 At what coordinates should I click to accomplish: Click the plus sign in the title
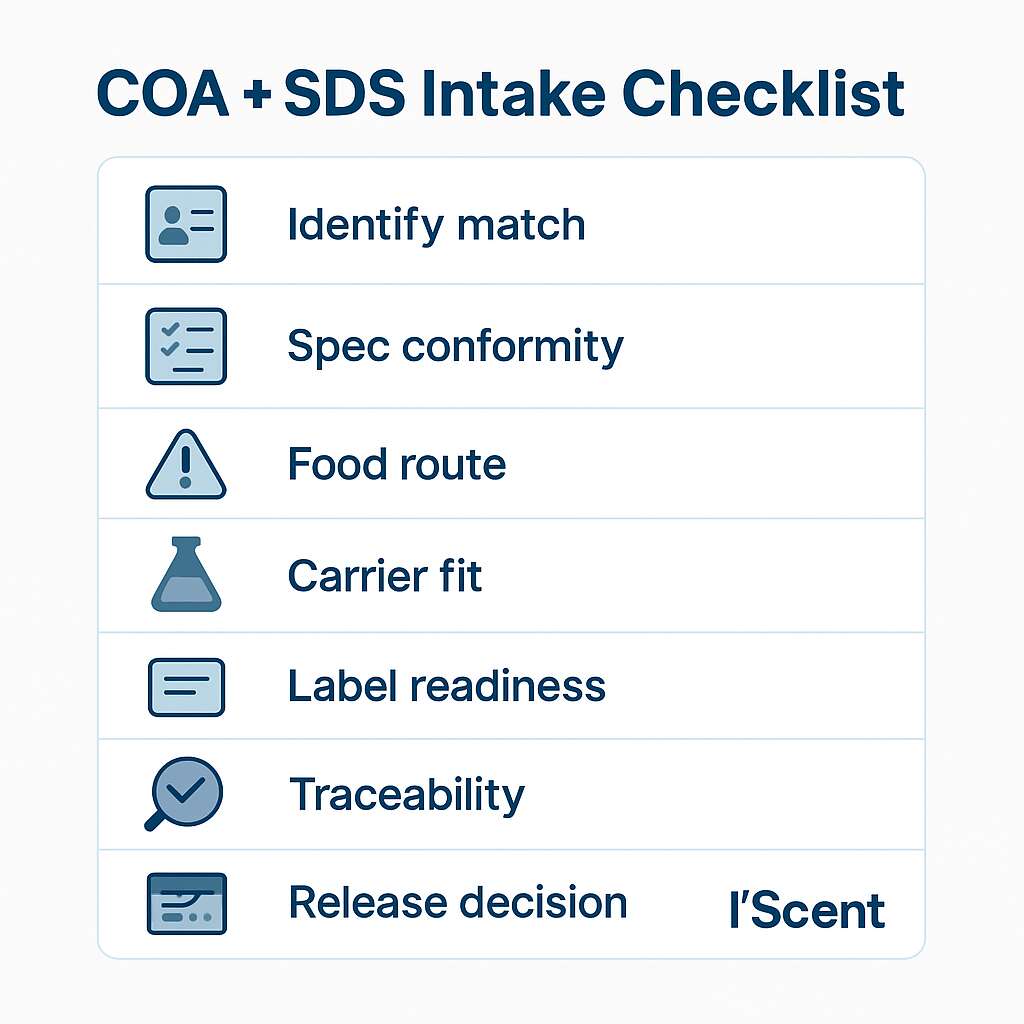257,96
